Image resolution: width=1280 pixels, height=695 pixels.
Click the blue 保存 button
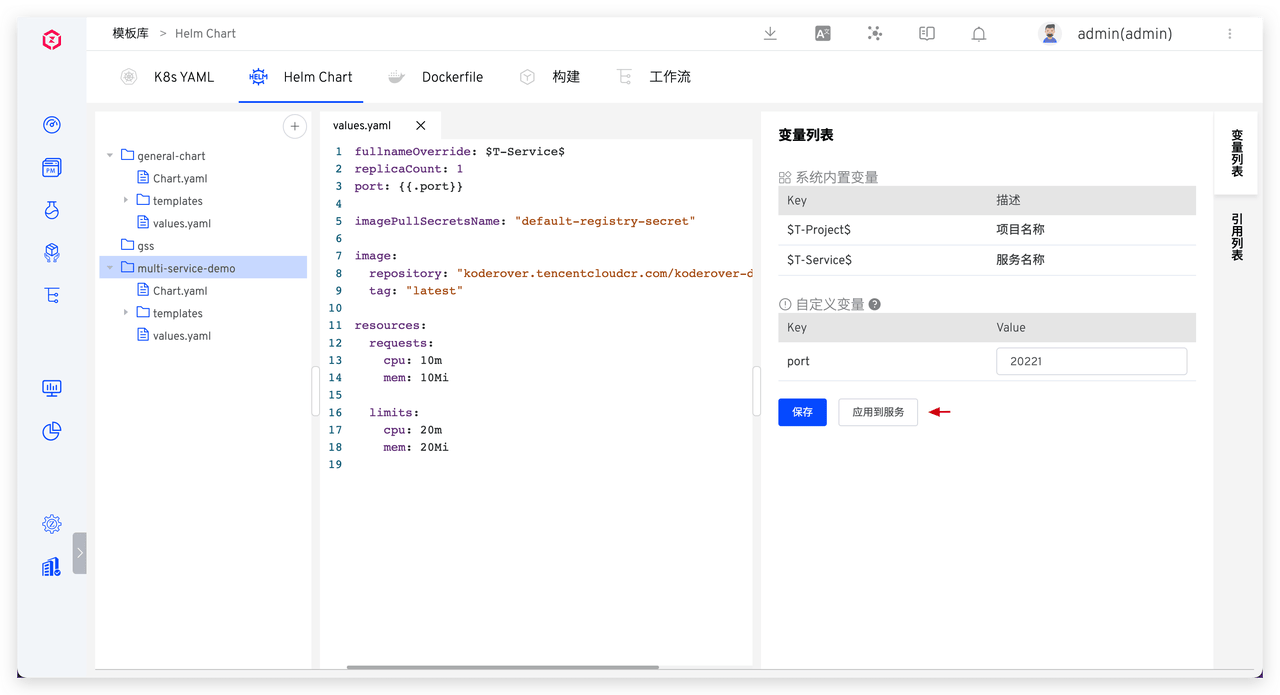coord(802,412)
